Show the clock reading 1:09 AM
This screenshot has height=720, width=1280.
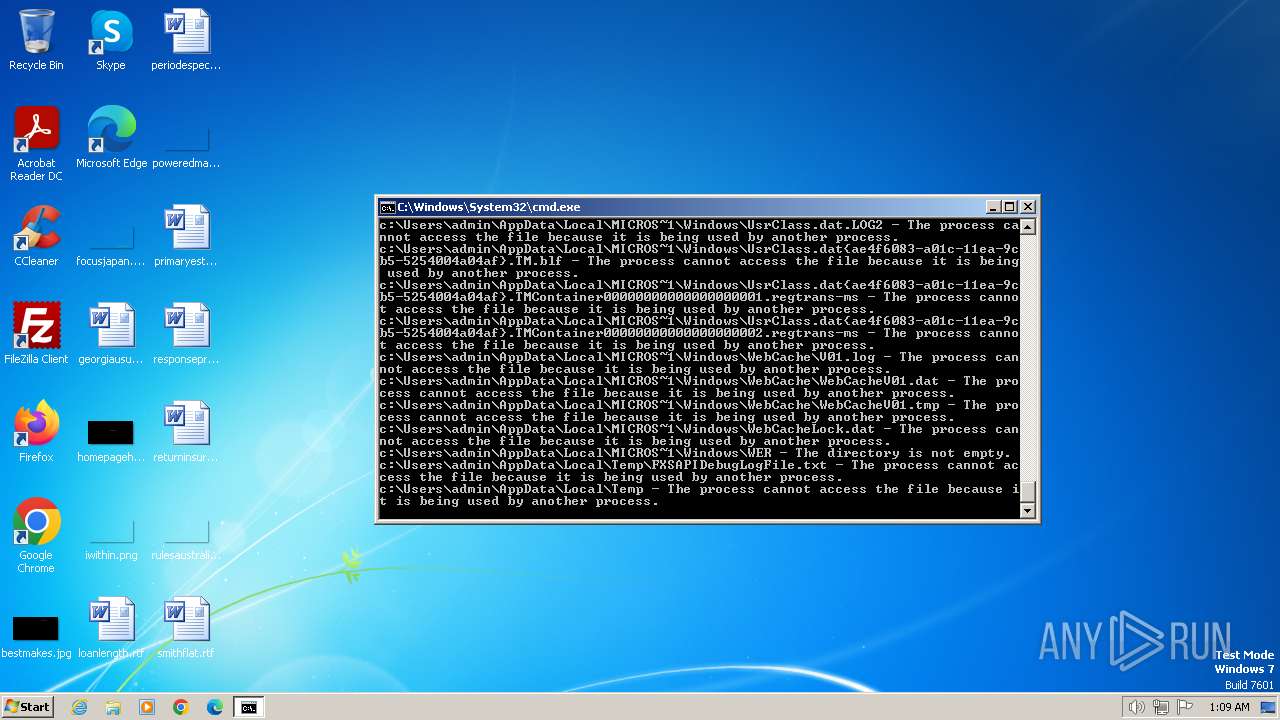(1229, 707)
